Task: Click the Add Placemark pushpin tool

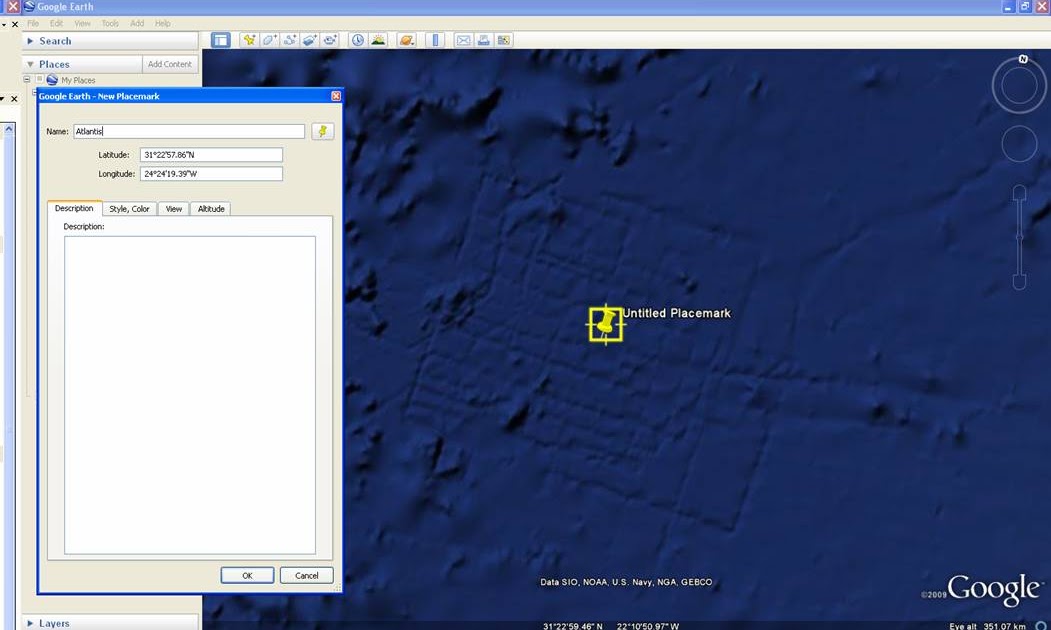Action: click(249, 40)
